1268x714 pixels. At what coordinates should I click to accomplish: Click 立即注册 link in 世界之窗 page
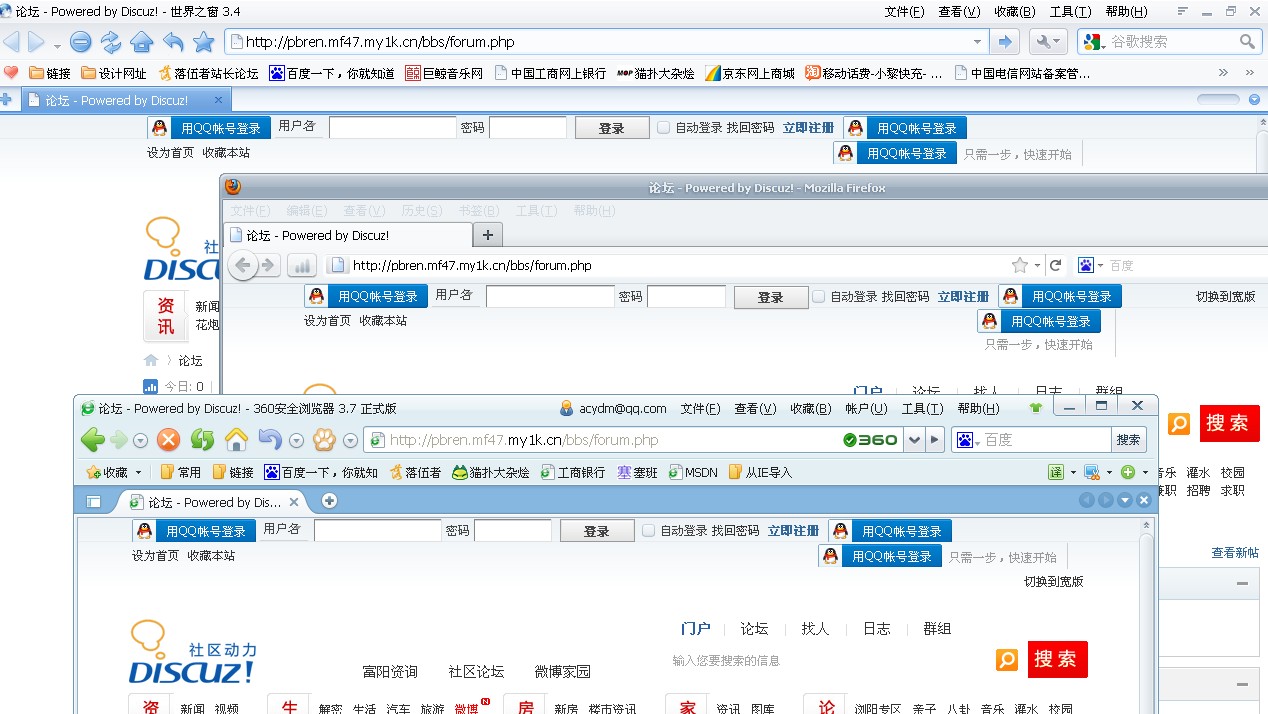(808, 128)
